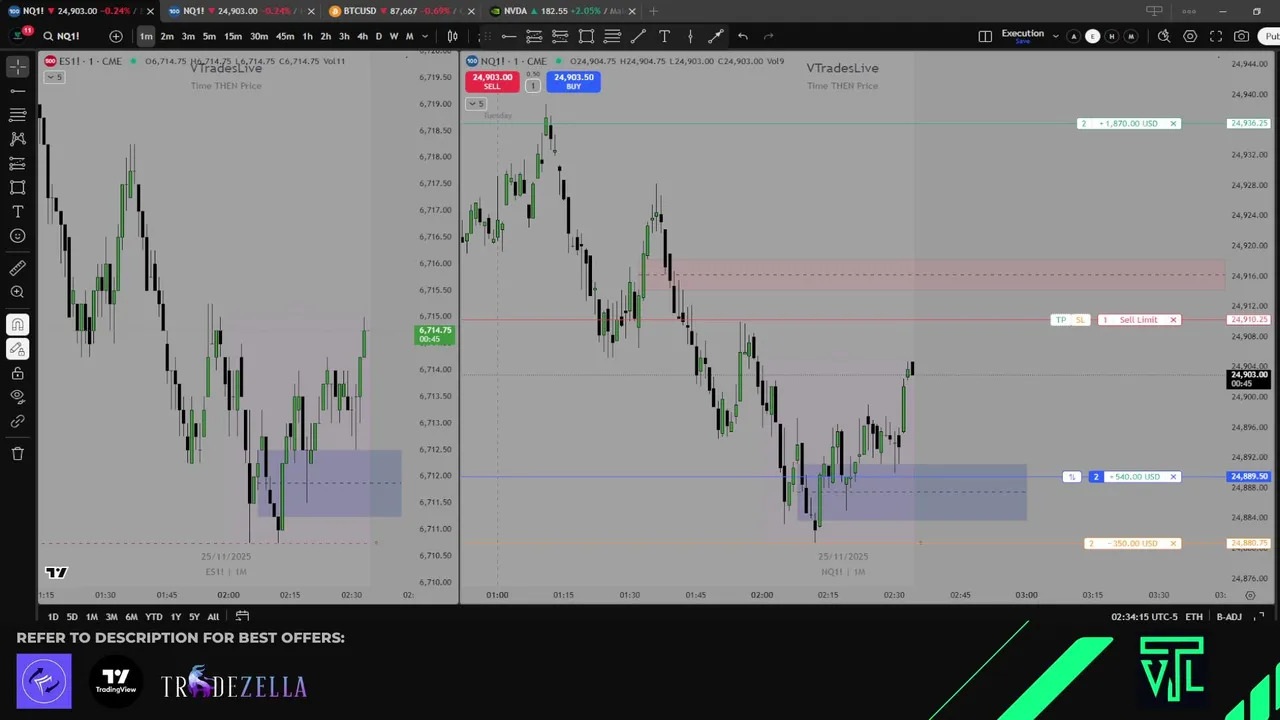1280x720 pixels.
Task: Toggle stay in drawing mode
Action: tap(17, 349)
